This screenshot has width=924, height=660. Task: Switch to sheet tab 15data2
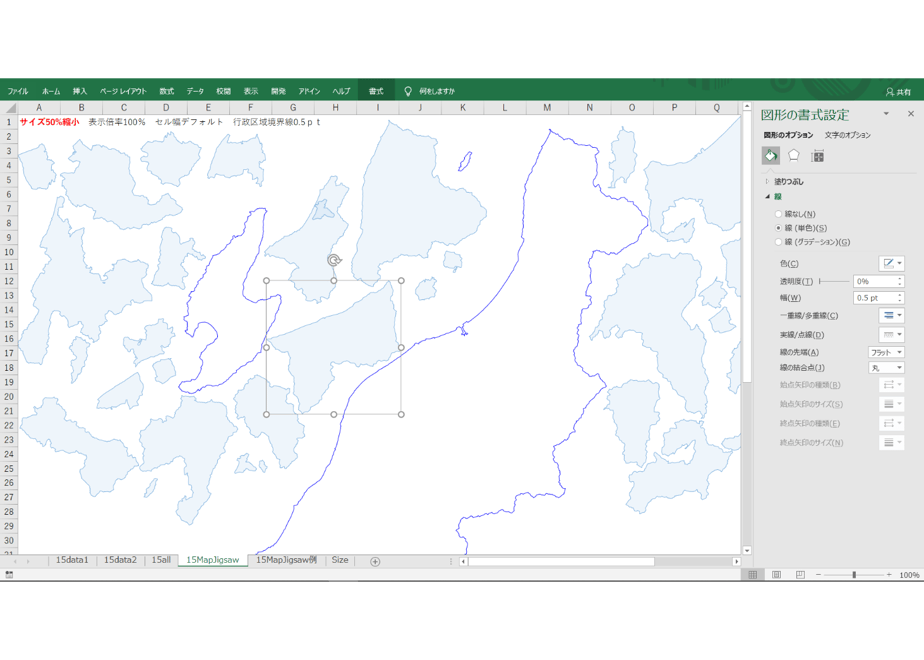pyautogui.click(x=120, y=560)
